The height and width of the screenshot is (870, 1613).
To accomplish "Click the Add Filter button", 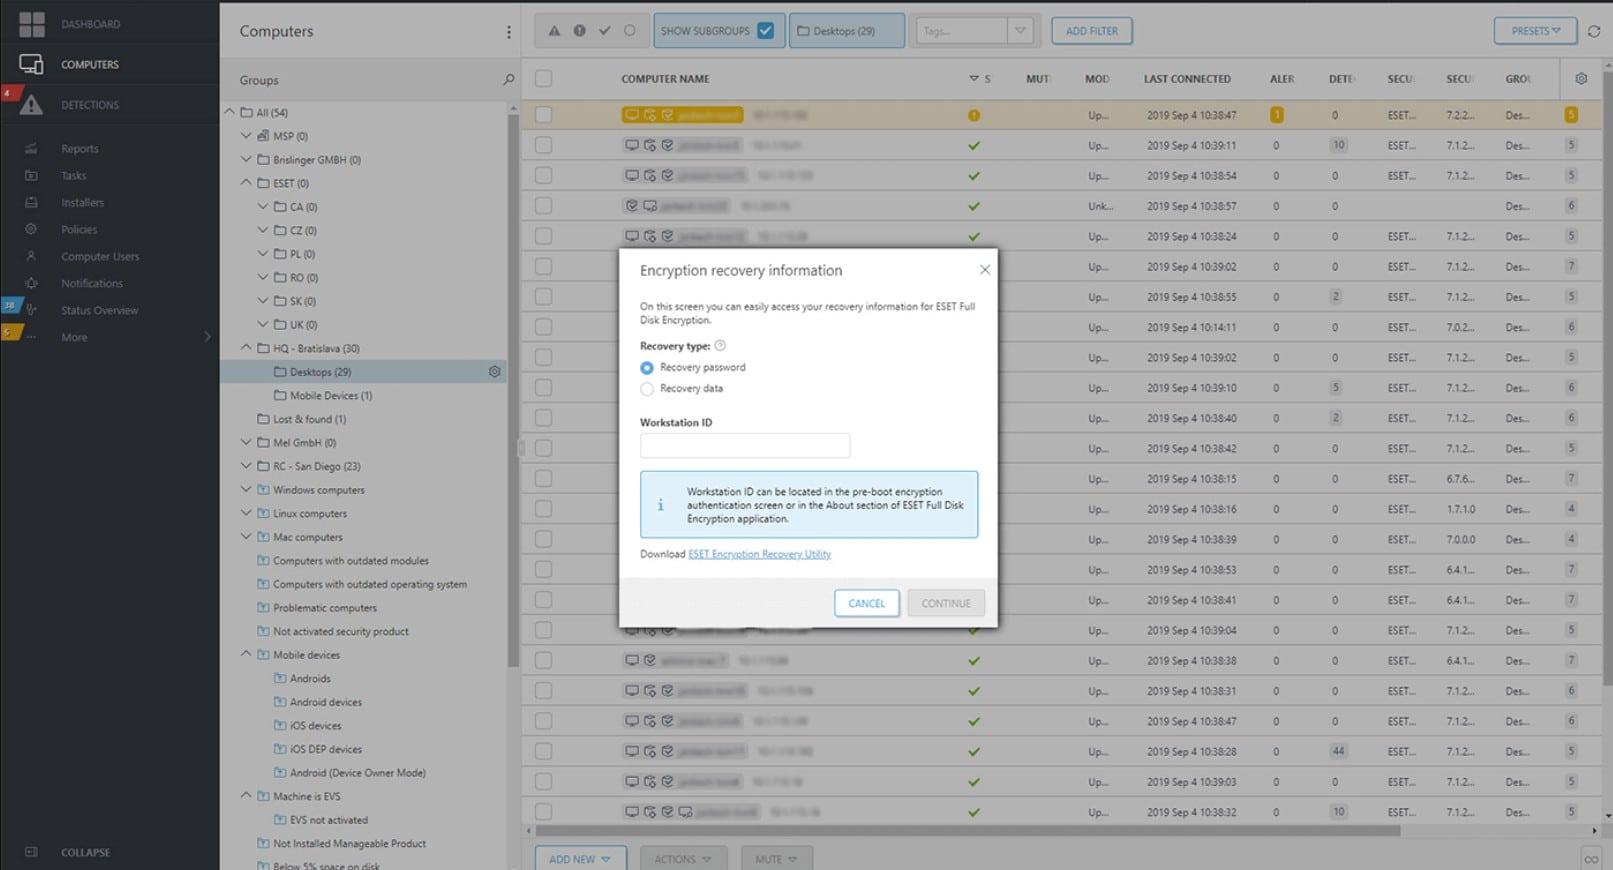I will click(1092, 31).
